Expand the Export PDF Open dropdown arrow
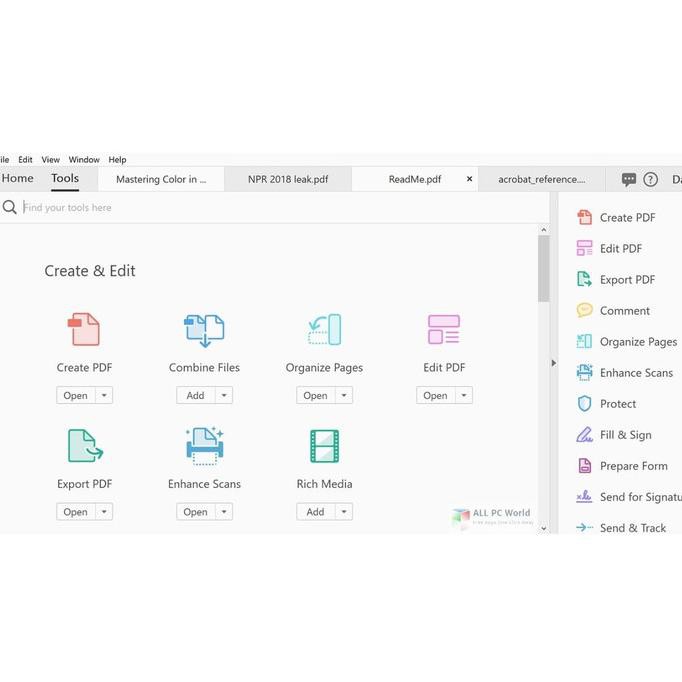The image size is (682, 682). click(104, 512)
